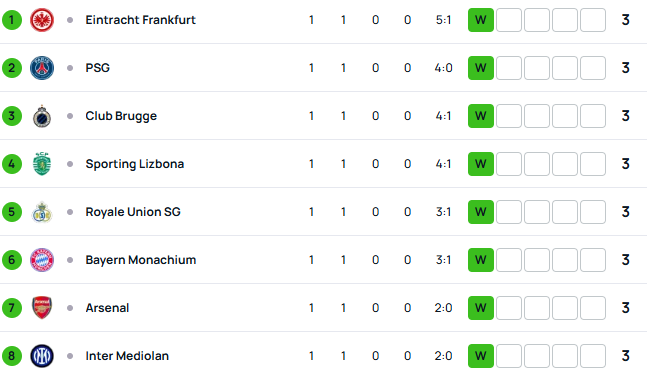Select Arsenal's green W result badge
This screenshot has width=647, height=374.
(481, 308)
